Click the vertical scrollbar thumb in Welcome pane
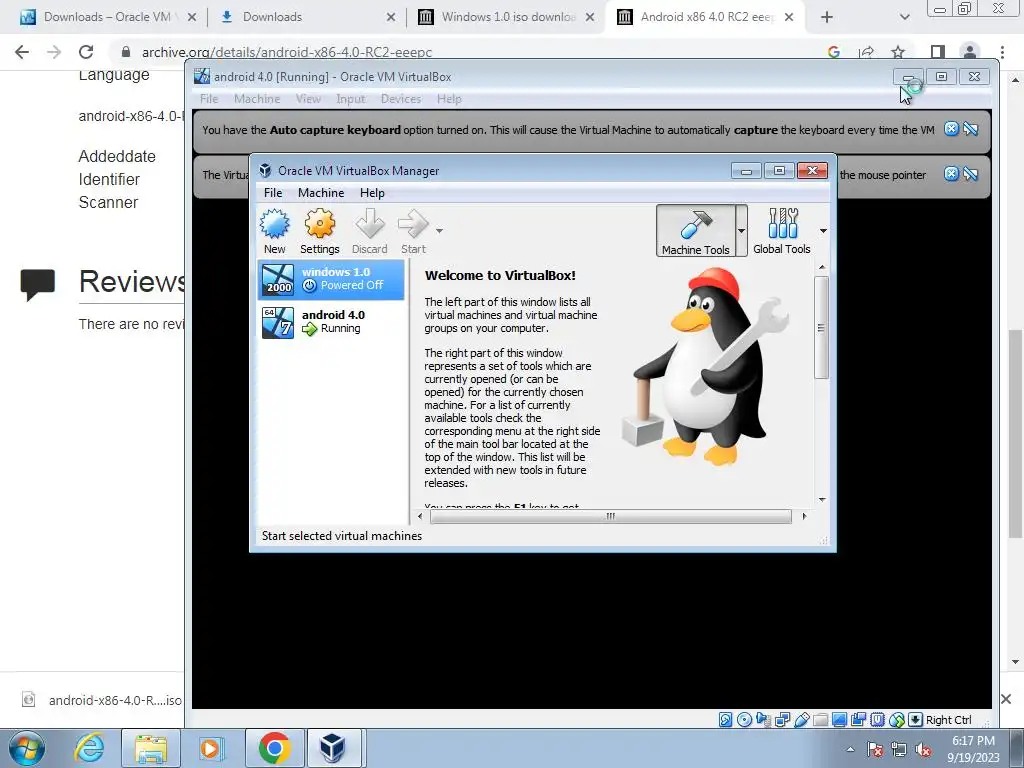The image size is (1024, 768). coord(822,327)
